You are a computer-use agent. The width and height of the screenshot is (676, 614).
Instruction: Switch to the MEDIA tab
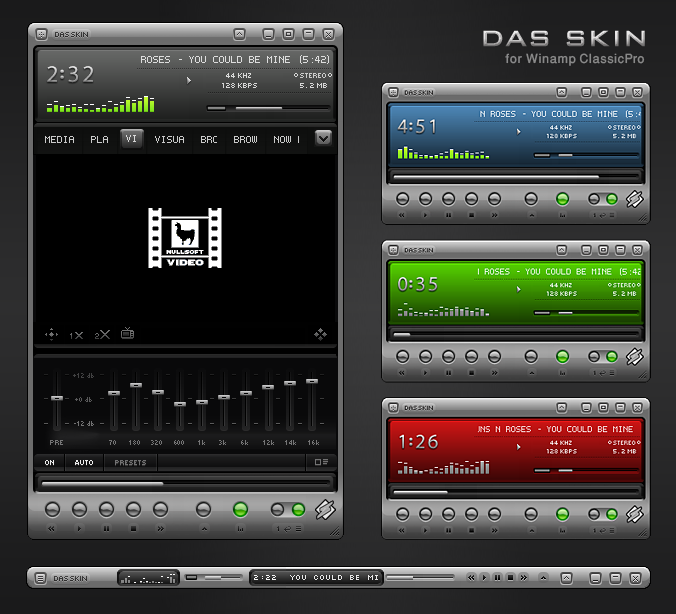click(59, 140)
